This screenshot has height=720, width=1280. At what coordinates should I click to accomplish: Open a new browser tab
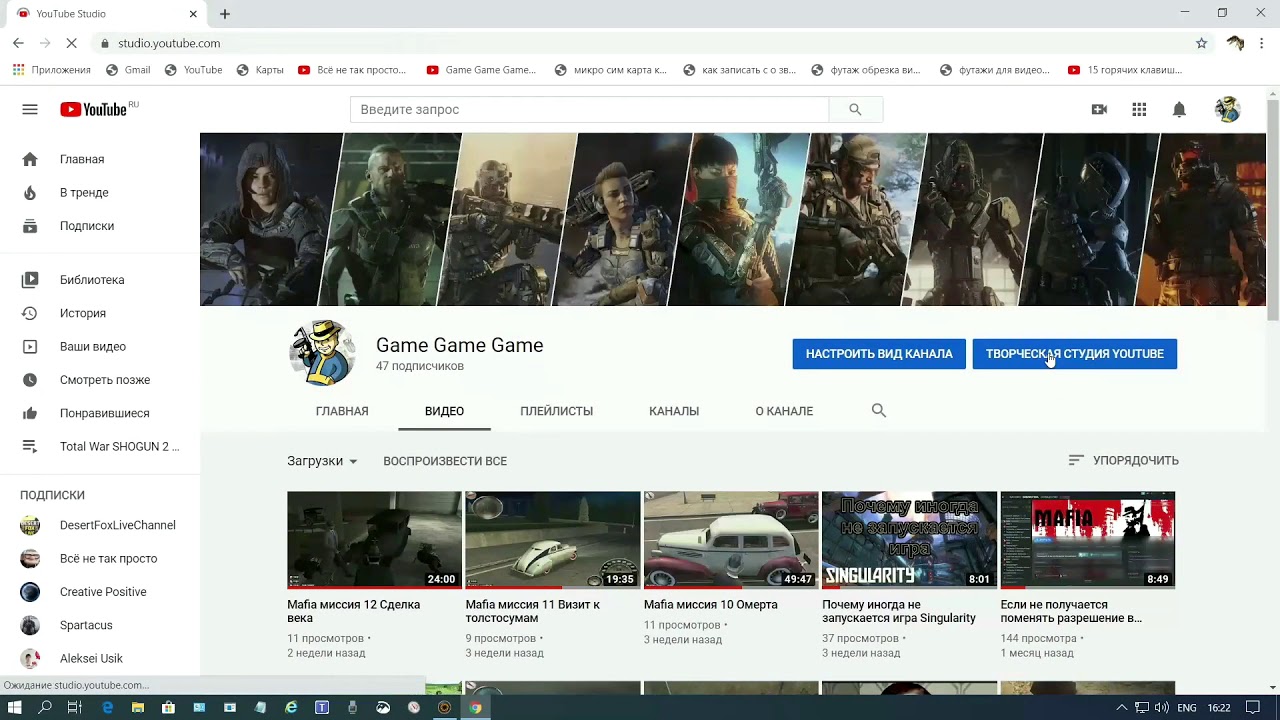tap(225, 14)
